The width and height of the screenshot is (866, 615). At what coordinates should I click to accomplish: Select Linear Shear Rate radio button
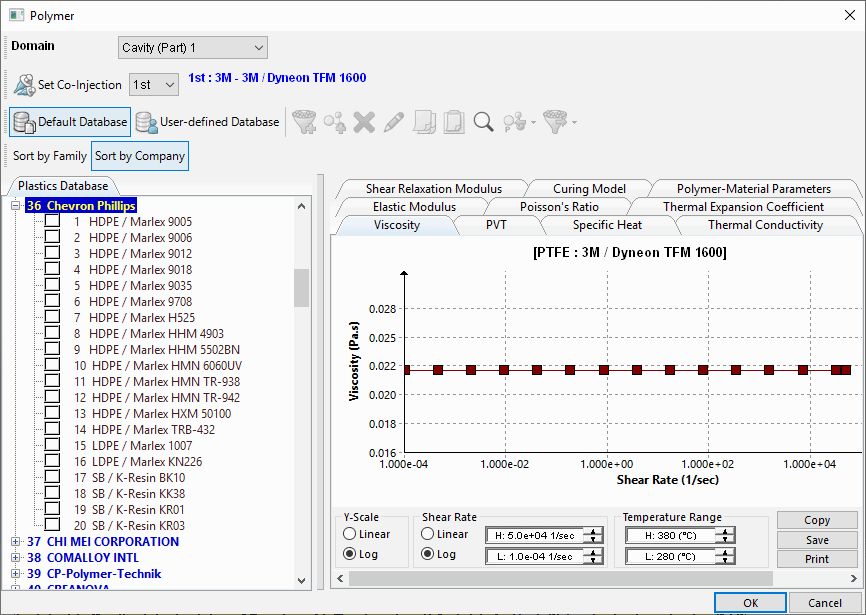[x=427, y=534]
